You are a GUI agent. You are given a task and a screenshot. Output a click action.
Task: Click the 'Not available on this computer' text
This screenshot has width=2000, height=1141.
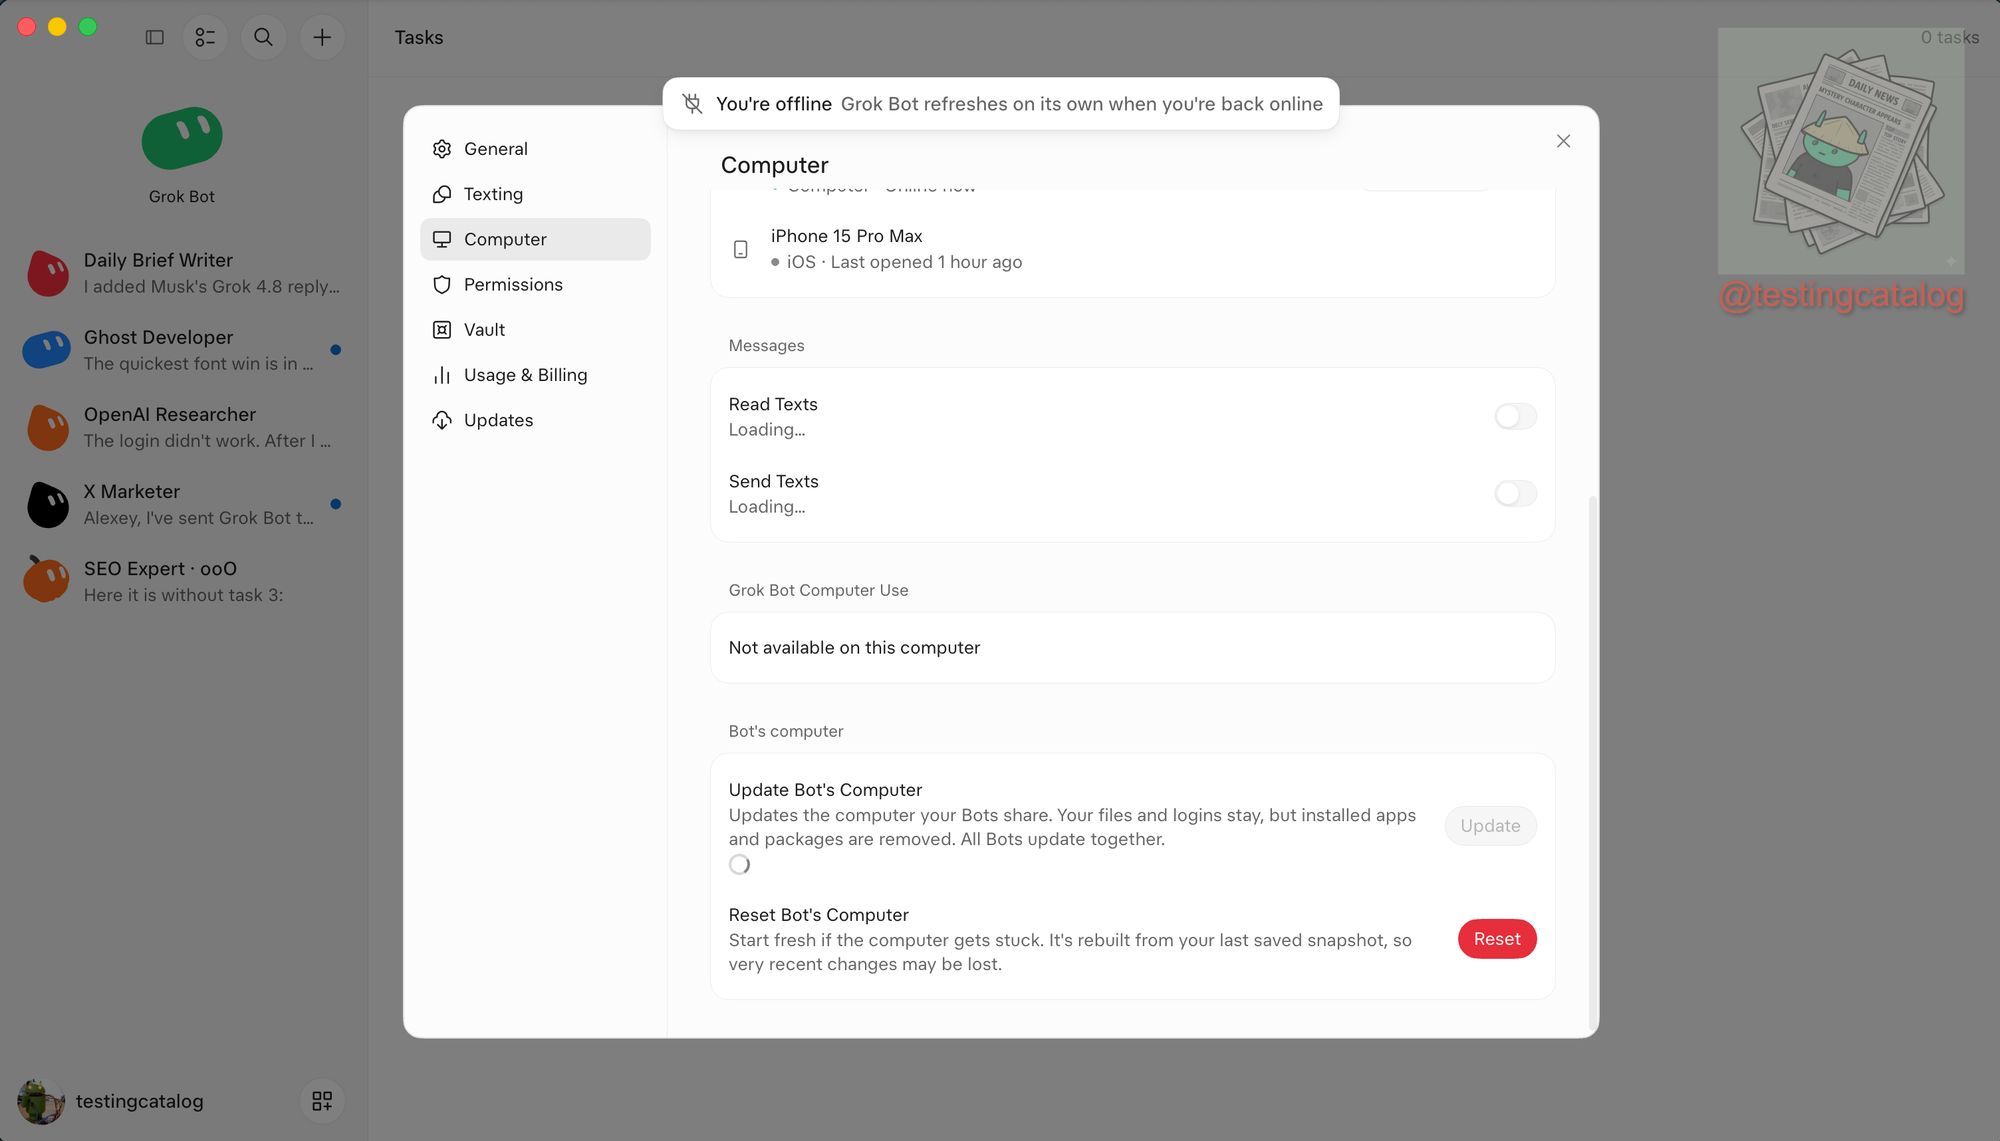coord(854,648)
